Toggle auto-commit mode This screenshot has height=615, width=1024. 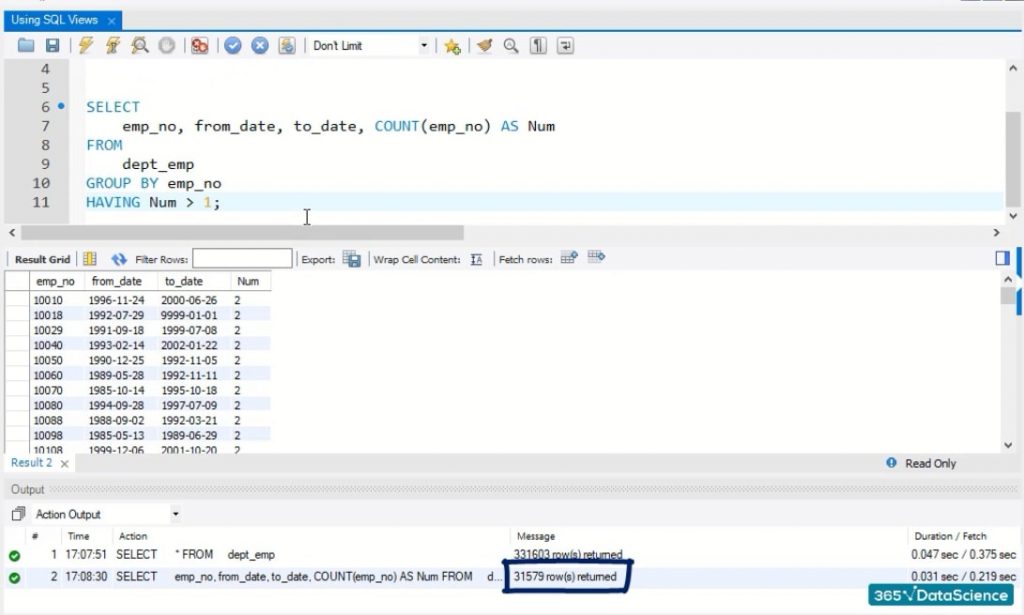287,46
